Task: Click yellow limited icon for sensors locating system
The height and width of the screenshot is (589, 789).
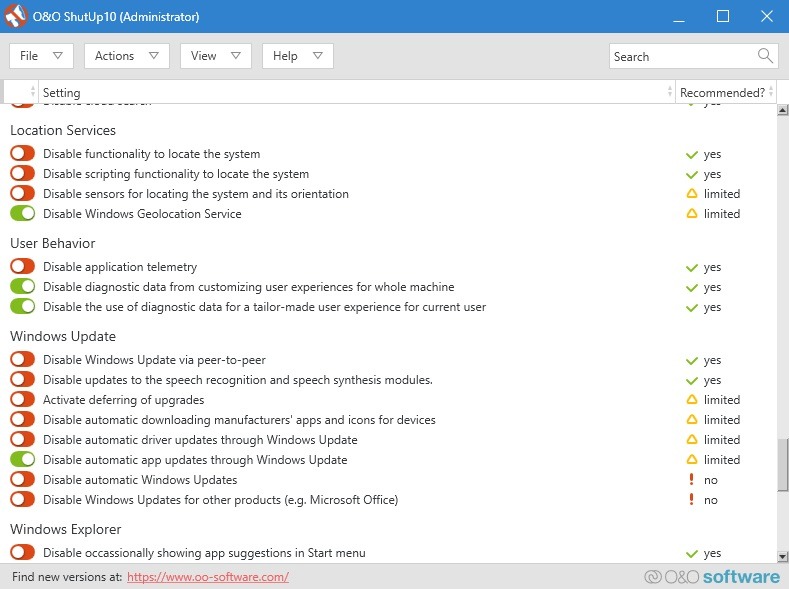Action: [x=692, y=194]
